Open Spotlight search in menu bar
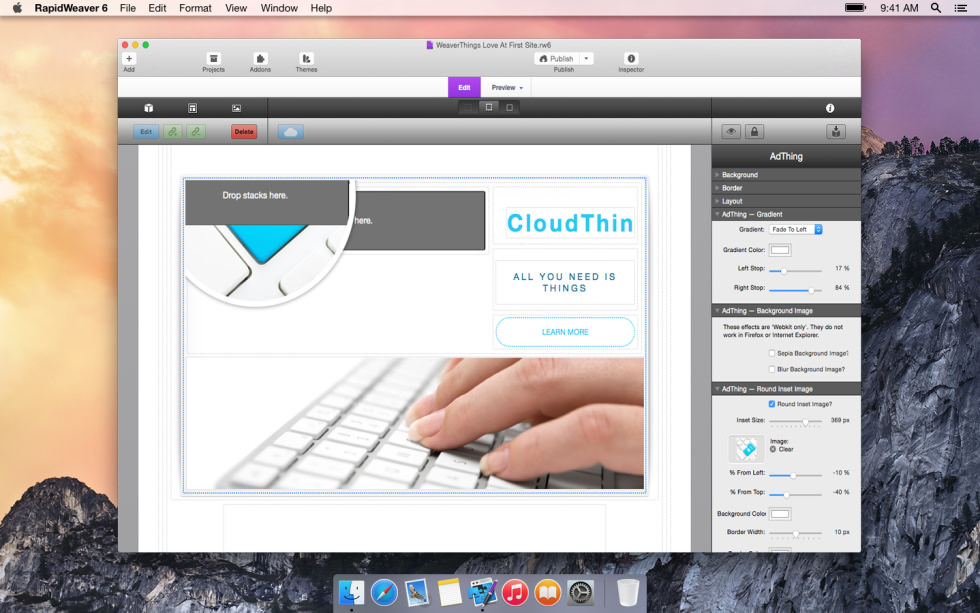The height and width of the screenshot is (613, 980). coord(936,8)
